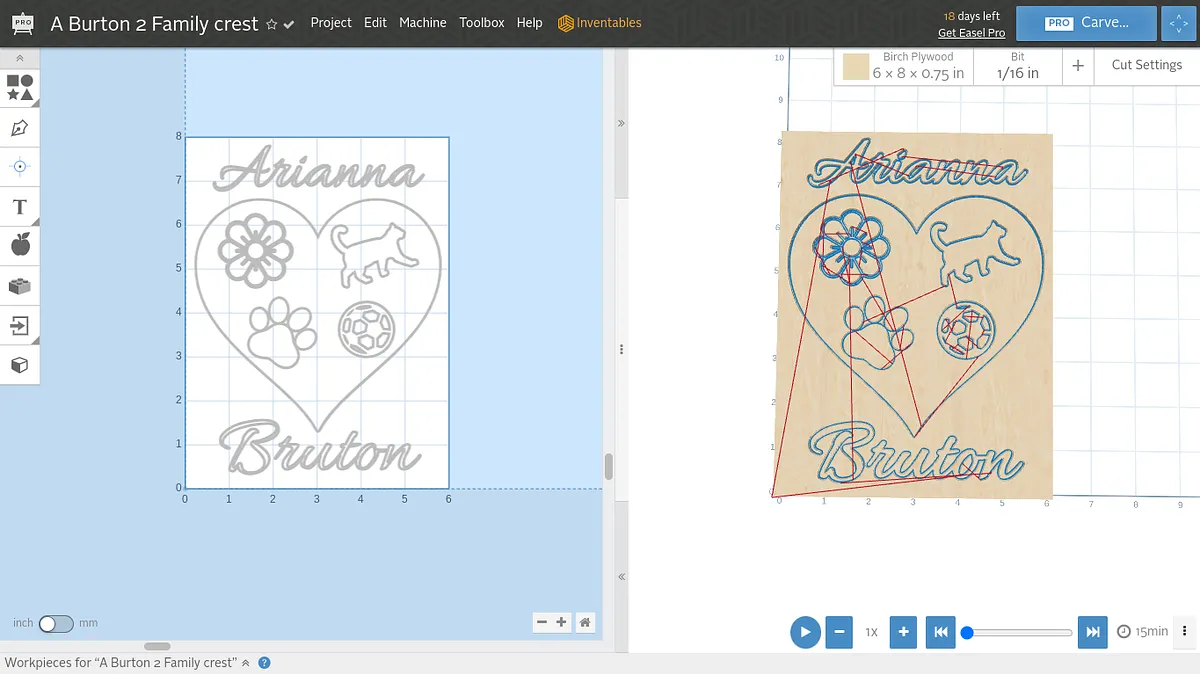Select the Pen drawing tool
The width and height of the screenshot is (1200, 674).
click(x=20, y=128)
